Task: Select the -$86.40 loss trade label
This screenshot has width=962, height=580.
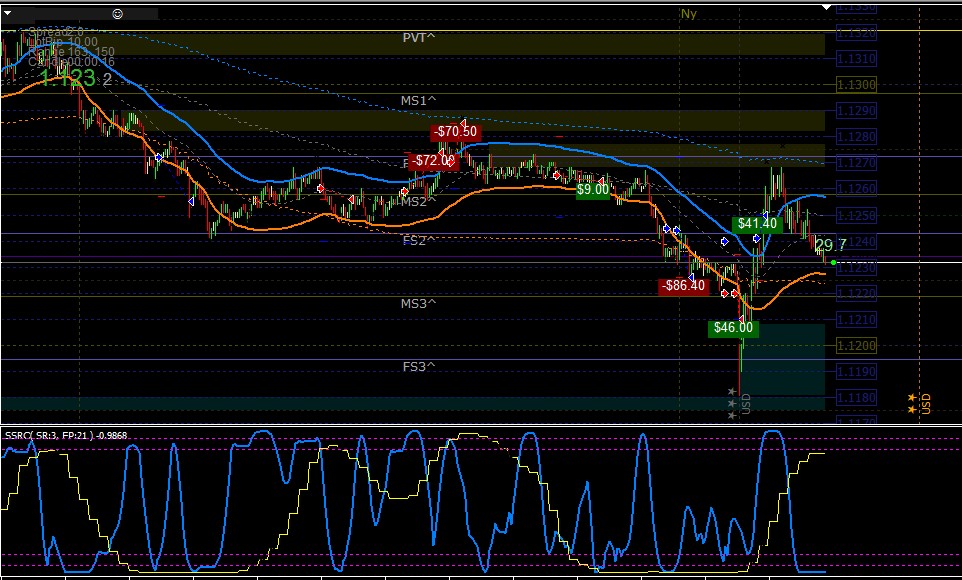Action: click(x=683, y=286)
